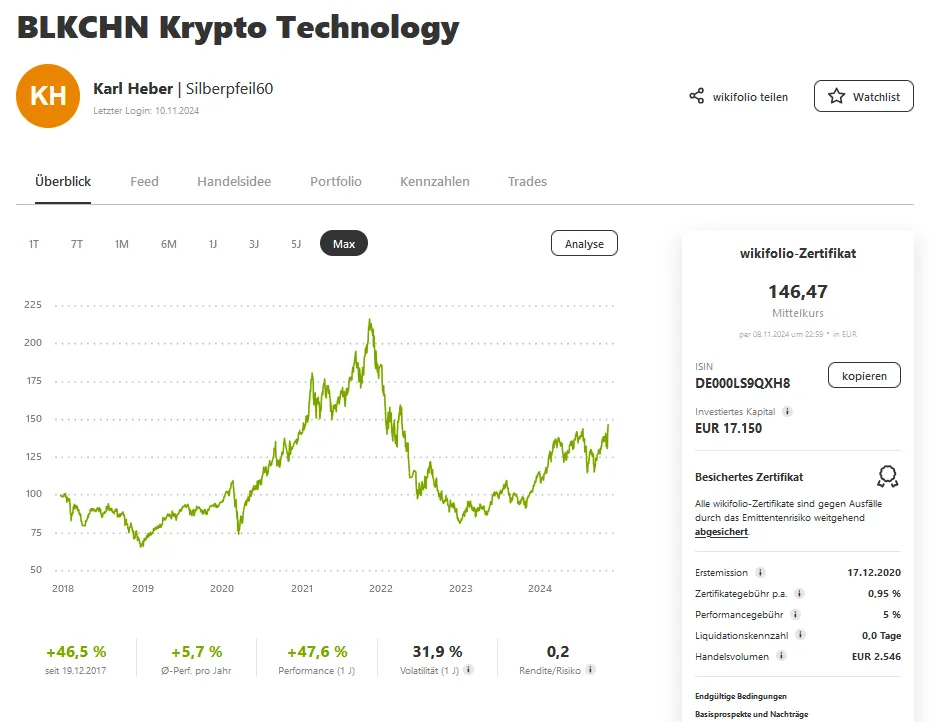Click Letzter Login date text
Screen dimensions: 937x722
pyautogui.click(x=146, y=111)
